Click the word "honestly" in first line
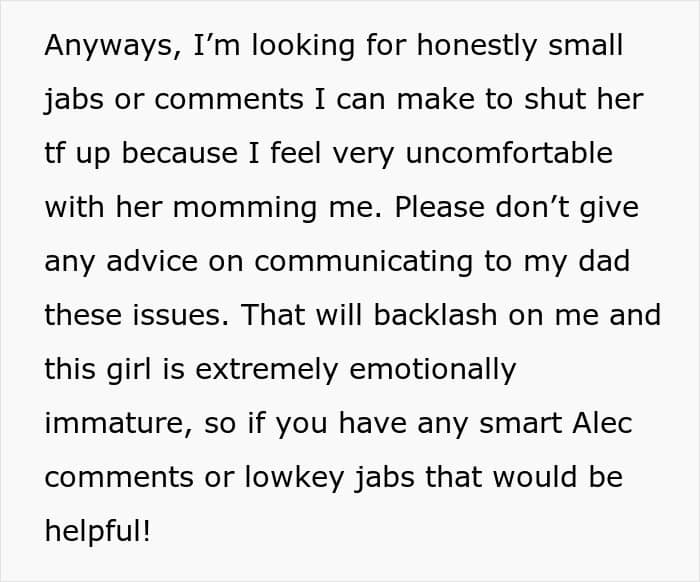 (x=477, y=46)
